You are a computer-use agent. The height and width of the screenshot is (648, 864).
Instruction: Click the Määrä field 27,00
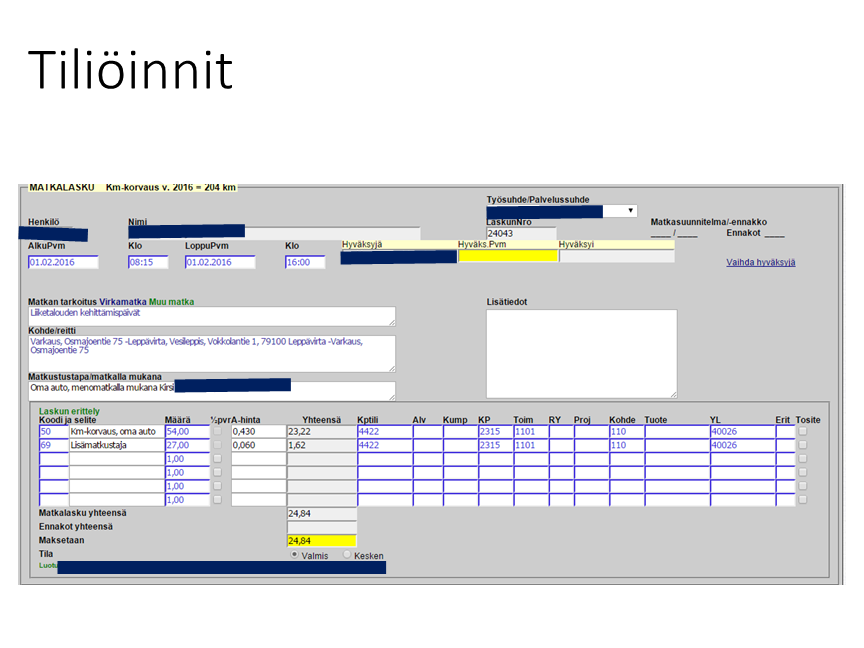pyautogui.click(x=187, y=445)
